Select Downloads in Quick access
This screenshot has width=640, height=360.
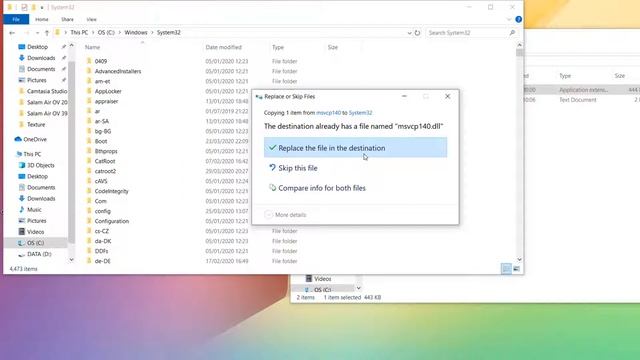[x=41, y=58]
